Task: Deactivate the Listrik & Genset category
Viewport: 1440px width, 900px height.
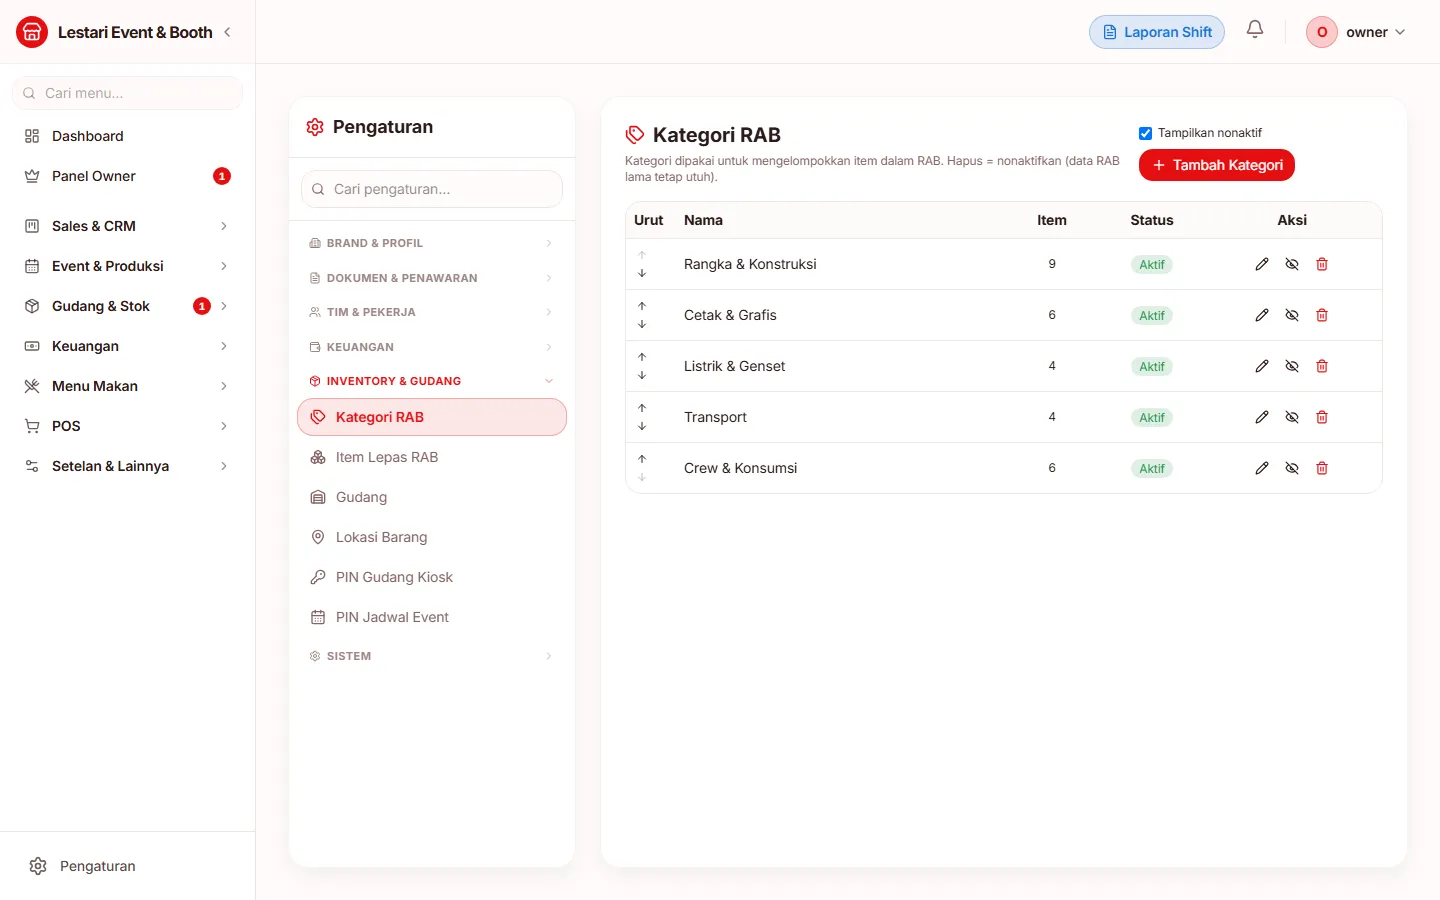Action: pos(1292,366)
